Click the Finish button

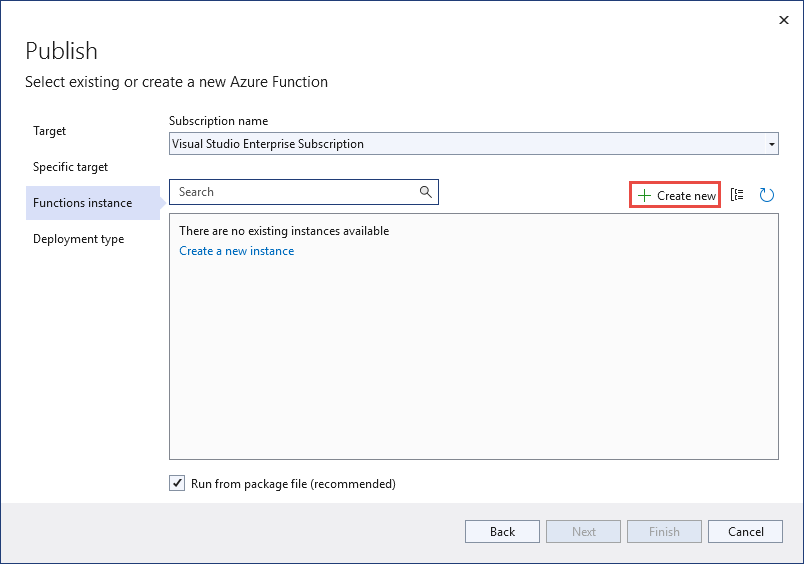click(x=664, y=532)
